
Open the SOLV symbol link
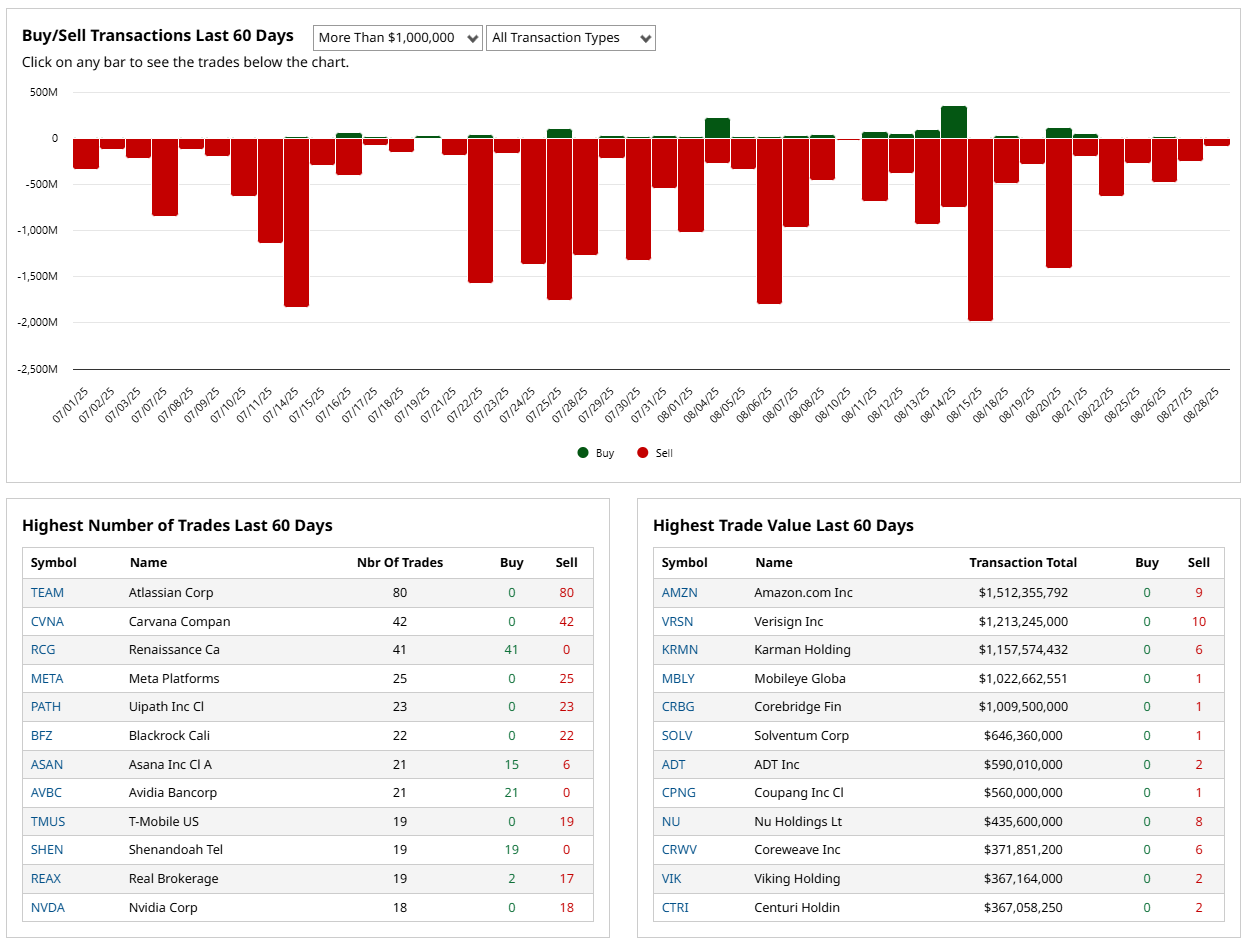tap(677, 736)
